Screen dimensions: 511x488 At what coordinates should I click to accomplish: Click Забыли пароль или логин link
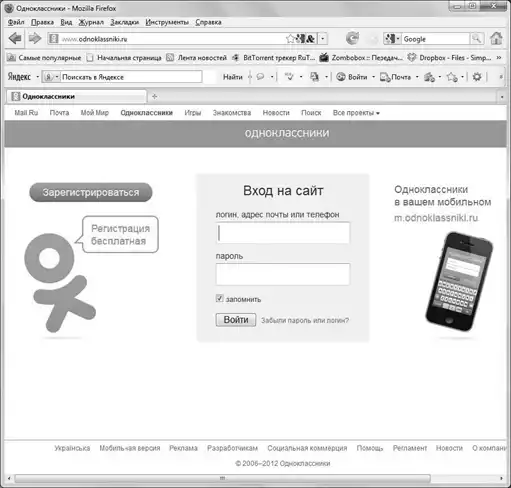pos(305,320)
